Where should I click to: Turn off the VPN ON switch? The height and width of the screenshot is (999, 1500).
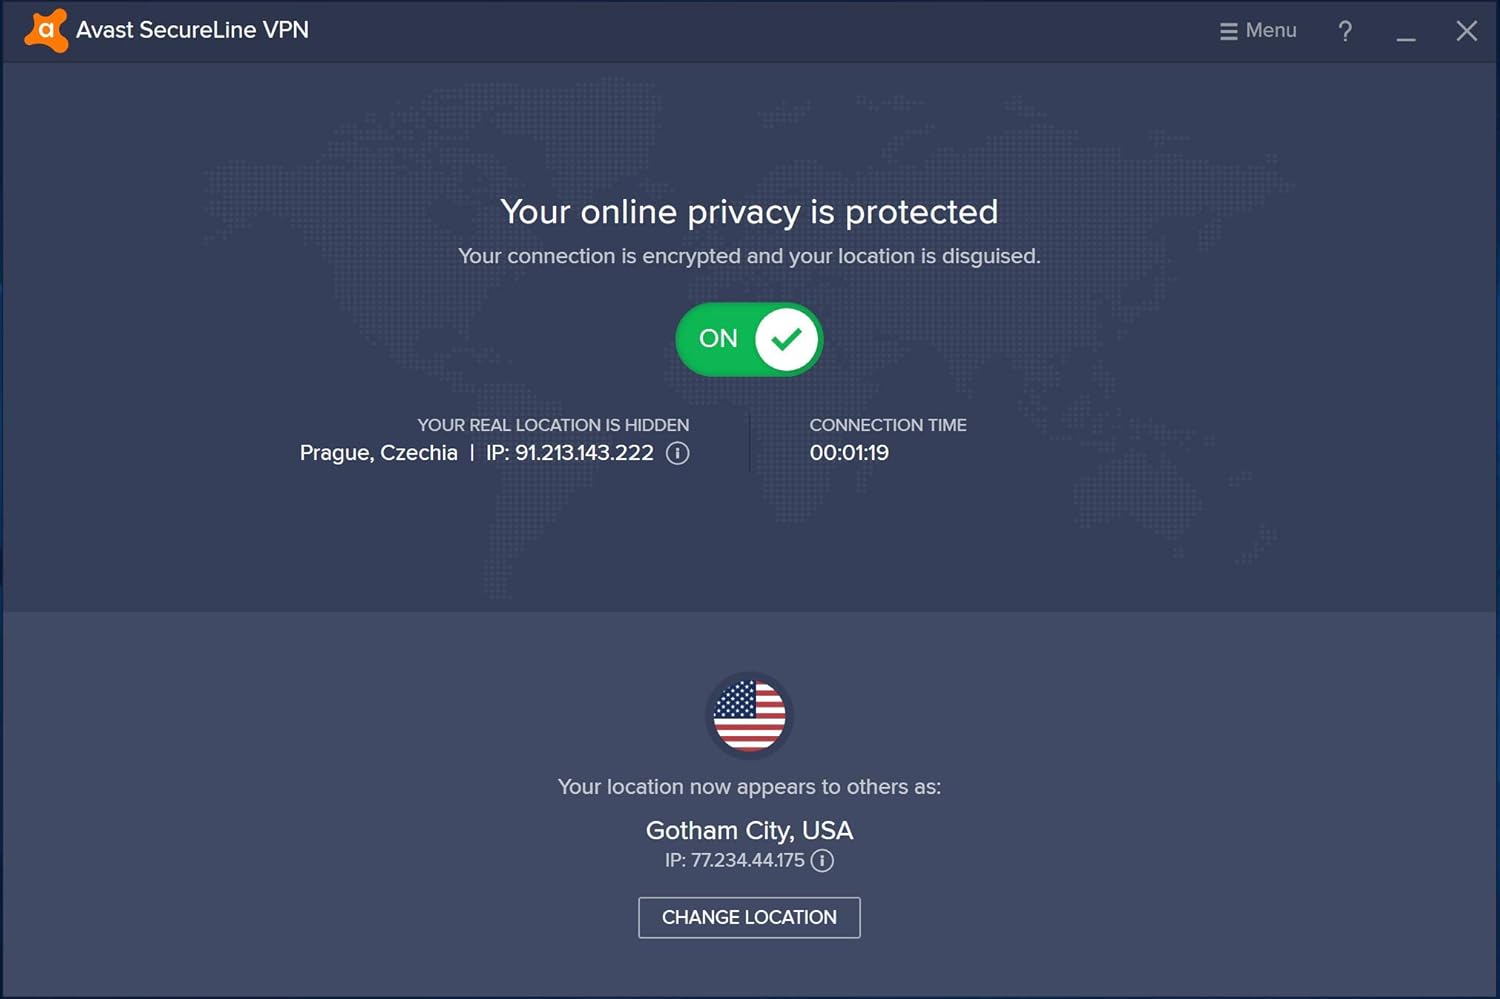pyautogui.click(x=749, y=340)
